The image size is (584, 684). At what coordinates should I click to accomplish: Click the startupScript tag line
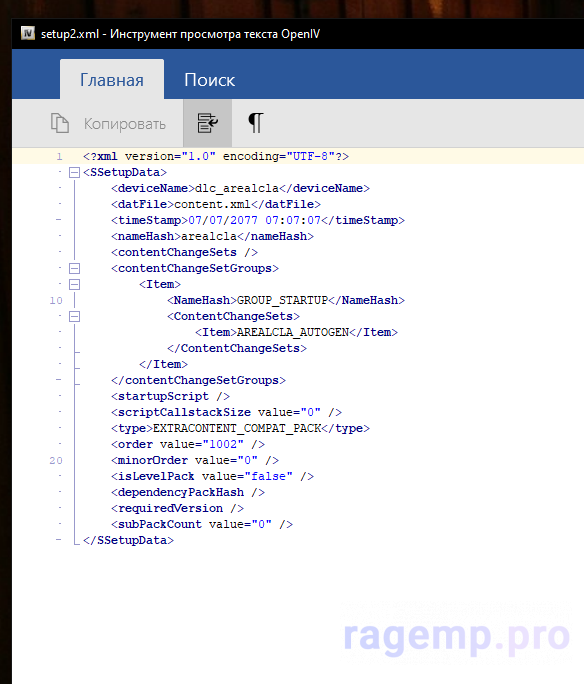(171, 397)
